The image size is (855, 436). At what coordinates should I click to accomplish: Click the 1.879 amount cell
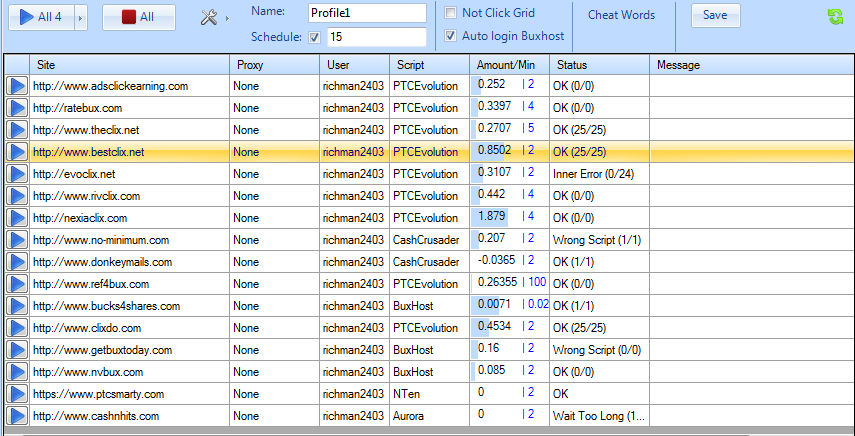pyautogui.click(x=509, y=218)
